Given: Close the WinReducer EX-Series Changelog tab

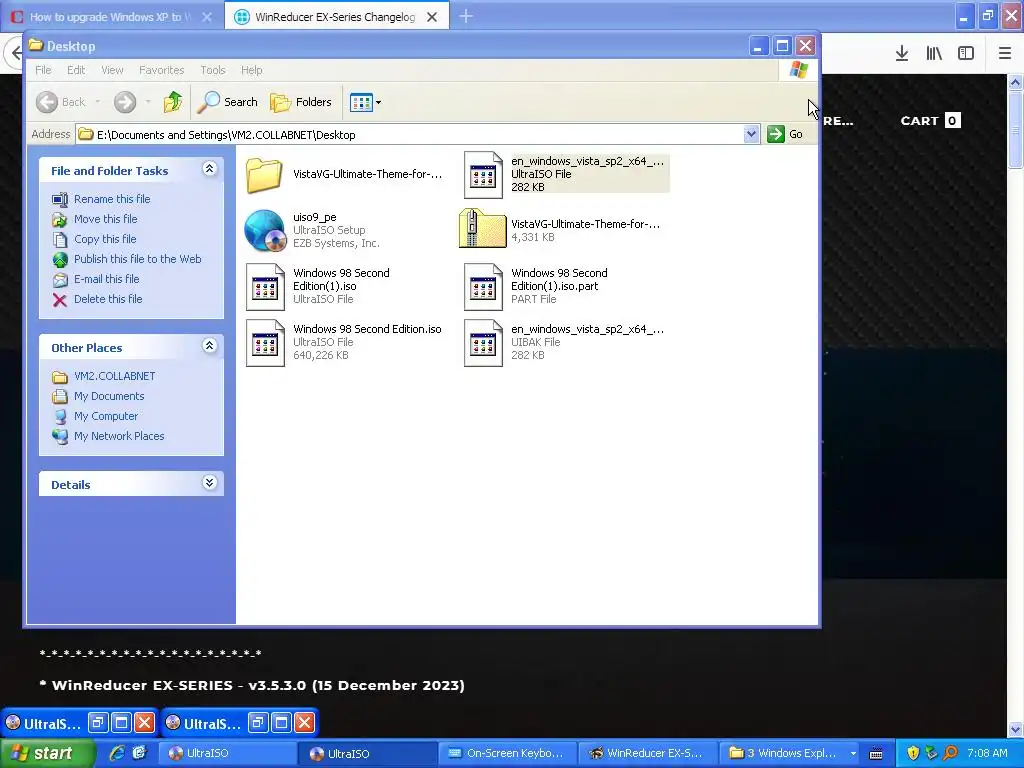Looking at the screenshot, I should (432, 17).
